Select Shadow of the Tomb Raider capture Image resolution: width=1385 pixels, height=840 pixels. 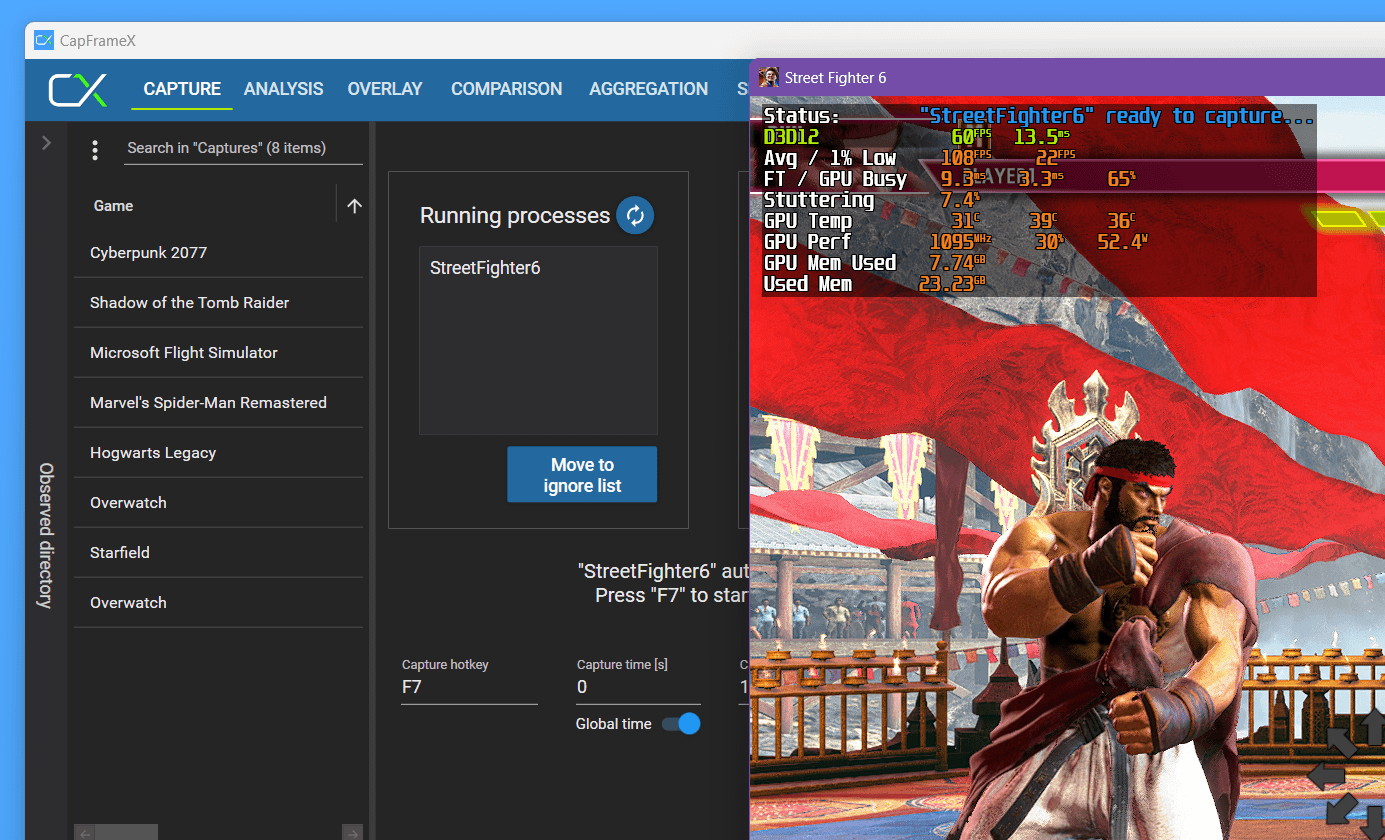[218, 303]
